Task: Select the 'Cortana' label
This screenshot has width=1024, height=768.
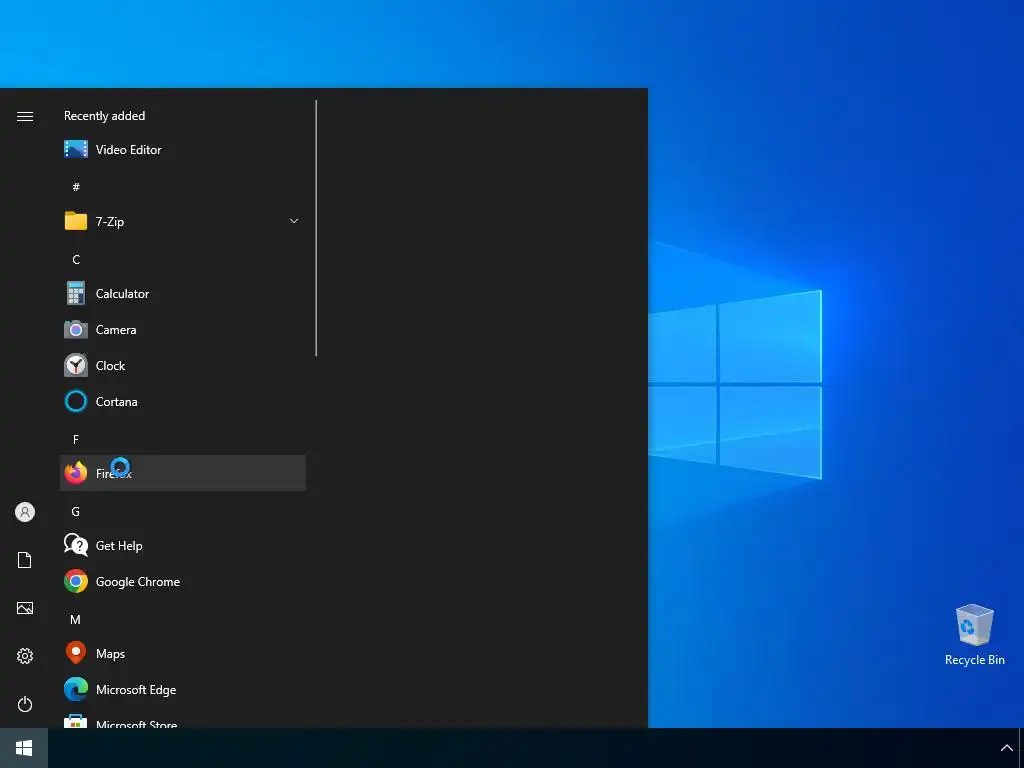Action: 116,402
